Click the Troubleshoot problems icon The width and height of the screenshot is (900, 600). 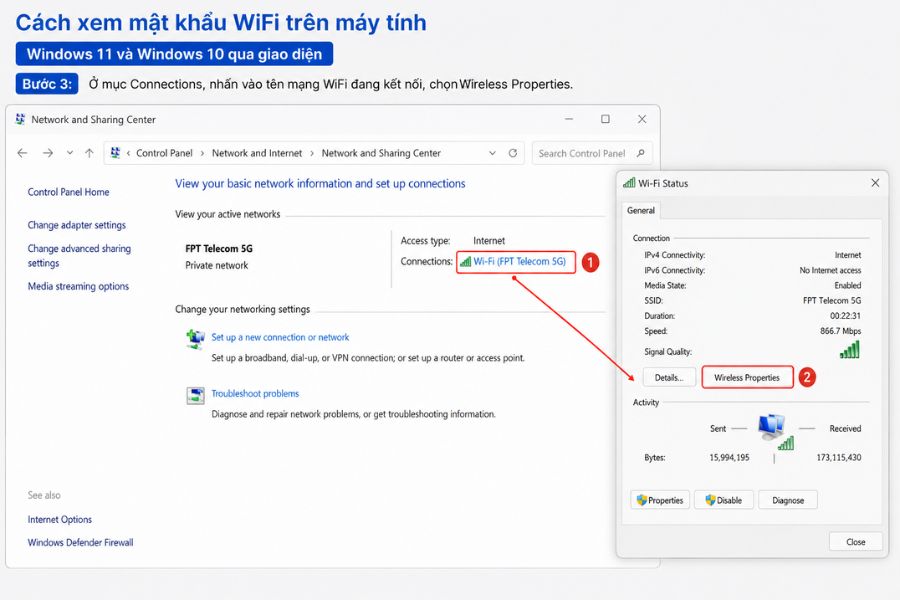pos(195,395)
